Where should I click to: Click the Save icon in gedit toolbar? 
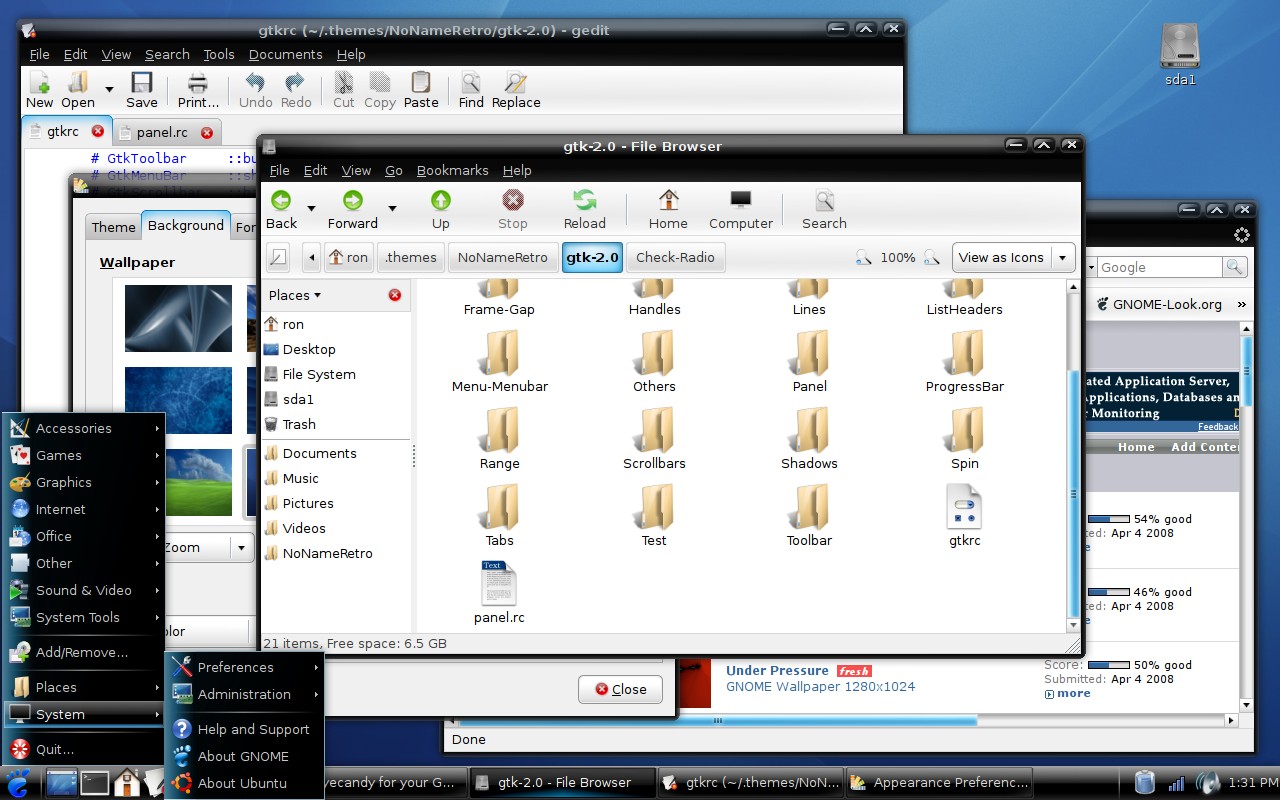click(x=141, y=82)
